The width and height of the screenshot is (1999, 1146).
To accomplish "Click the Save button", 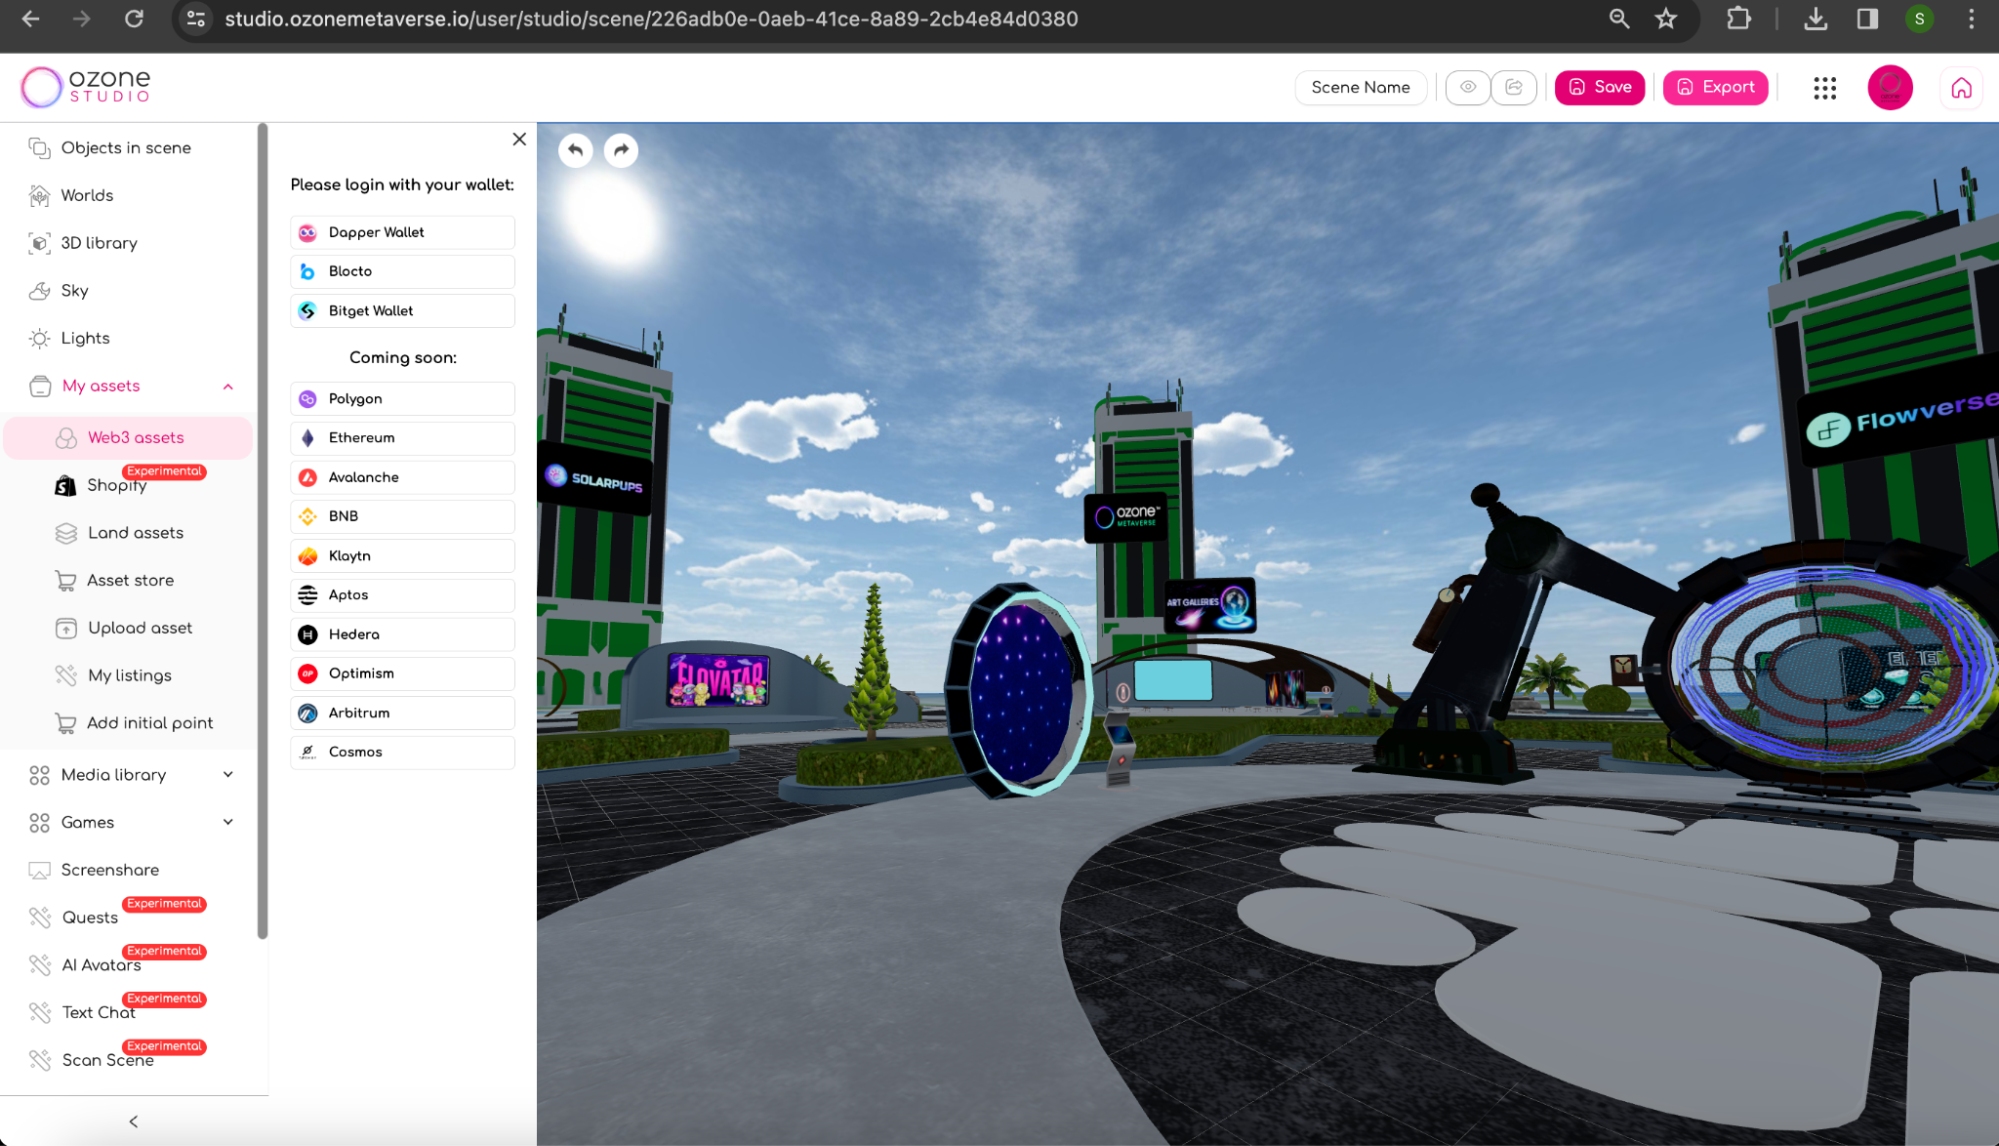I will pyautogui.click(x=1599, y=86).
